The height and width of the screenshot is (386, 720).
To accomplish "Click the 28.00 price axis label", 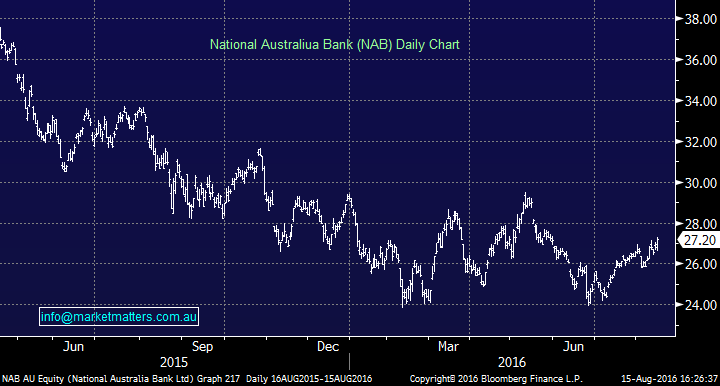I will coord(701,224).
